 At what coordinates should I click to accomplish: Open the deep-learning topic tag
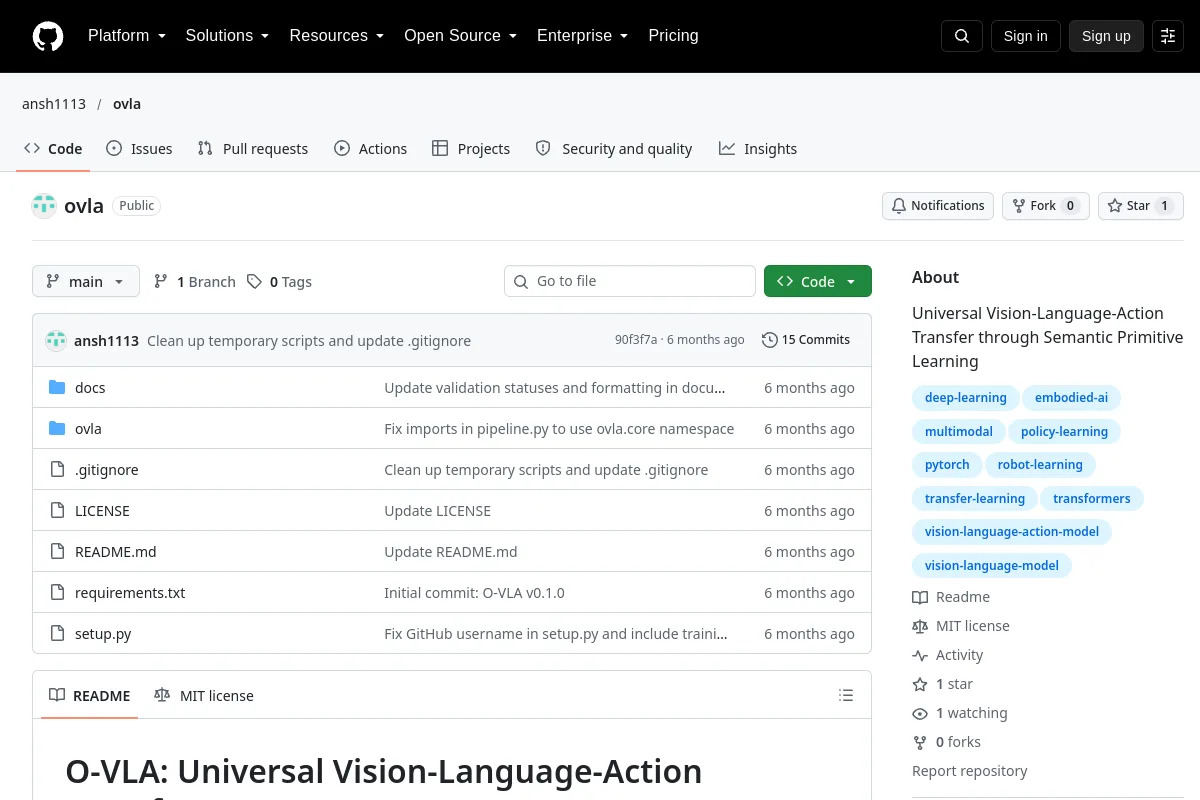coord(966,398)
